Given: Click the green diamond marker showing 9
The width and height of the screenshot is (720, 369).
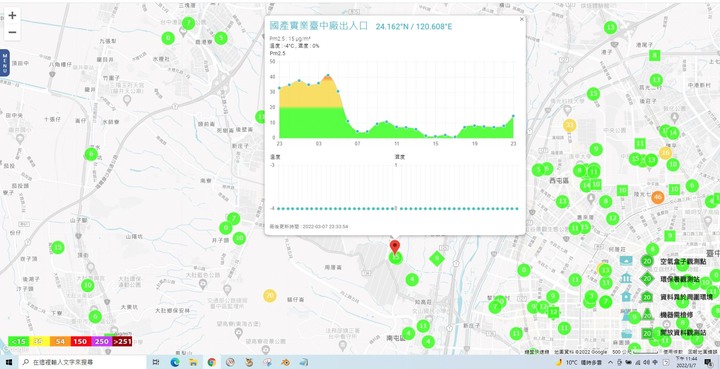Looking at the screenshot, I should [437, 258].
